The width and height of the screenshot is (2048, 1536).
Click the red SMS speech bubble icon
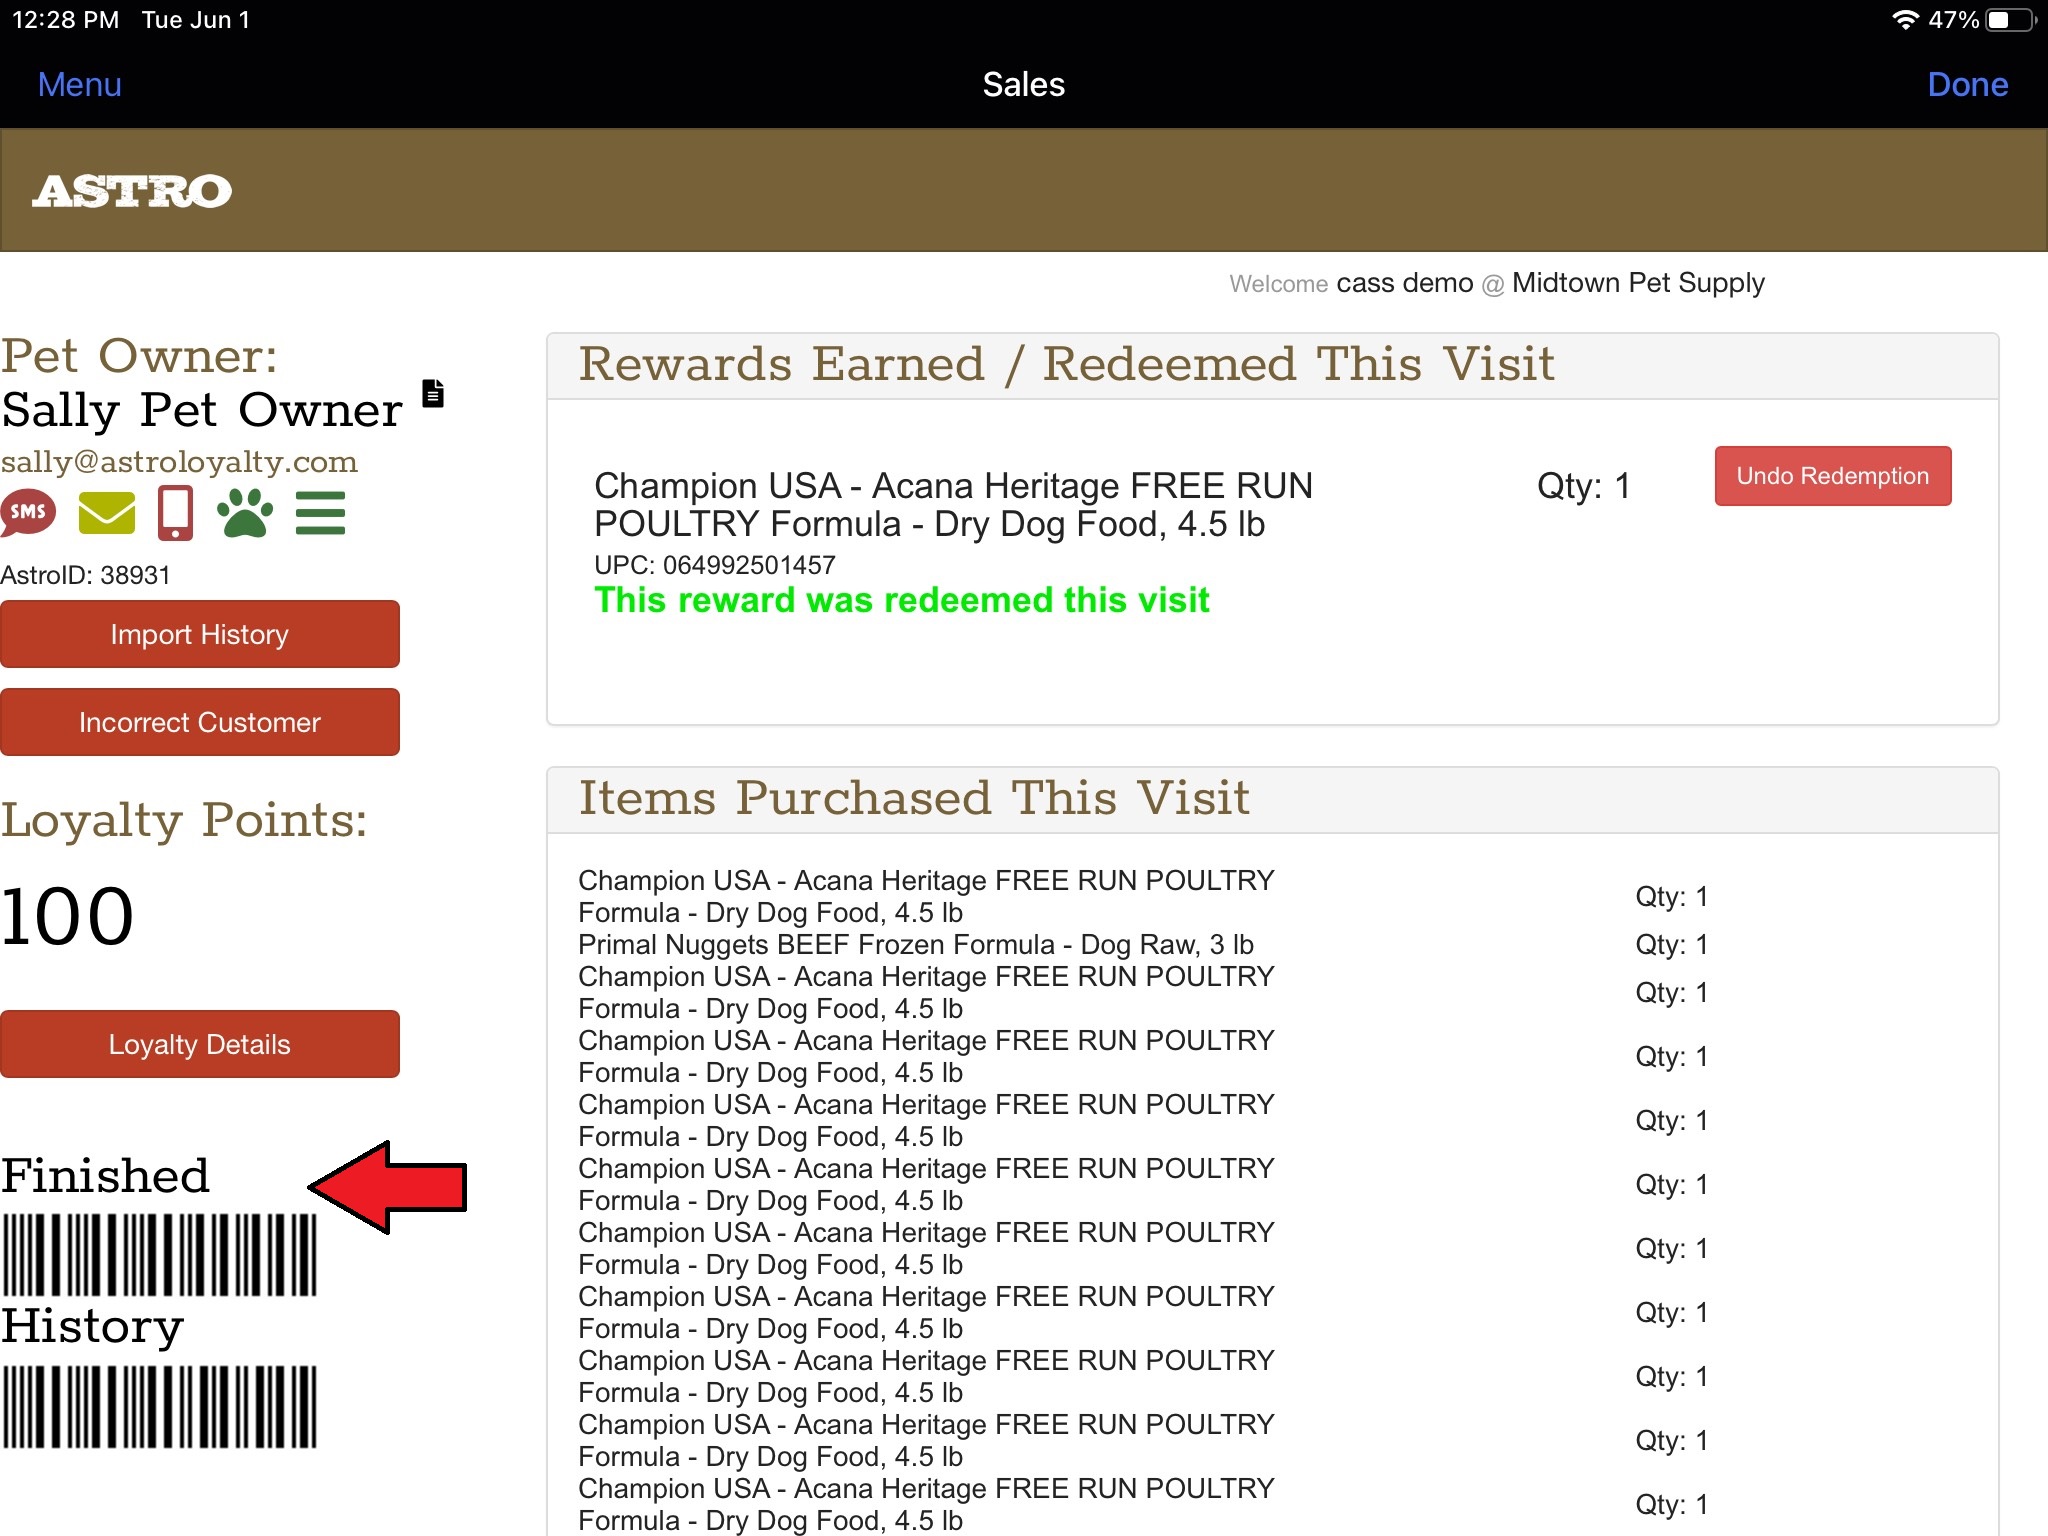pyautogui.click(x=28, y=513)
